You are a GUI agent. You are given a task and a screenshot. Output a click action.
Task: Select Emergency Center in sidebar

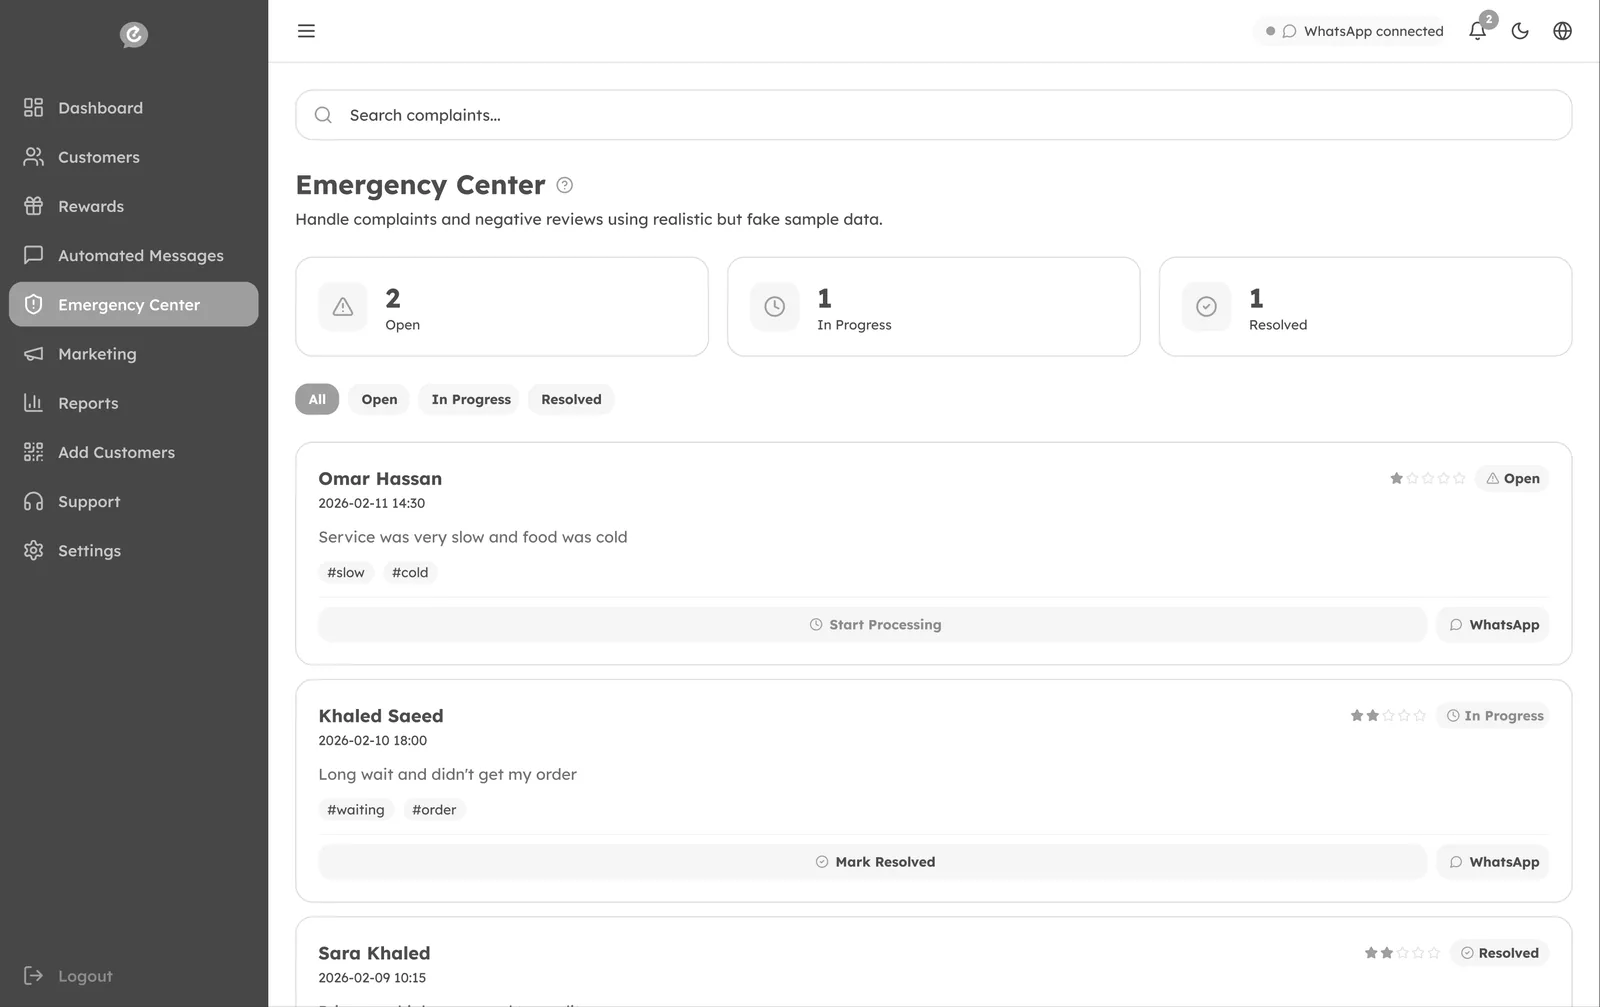point(134,304)
